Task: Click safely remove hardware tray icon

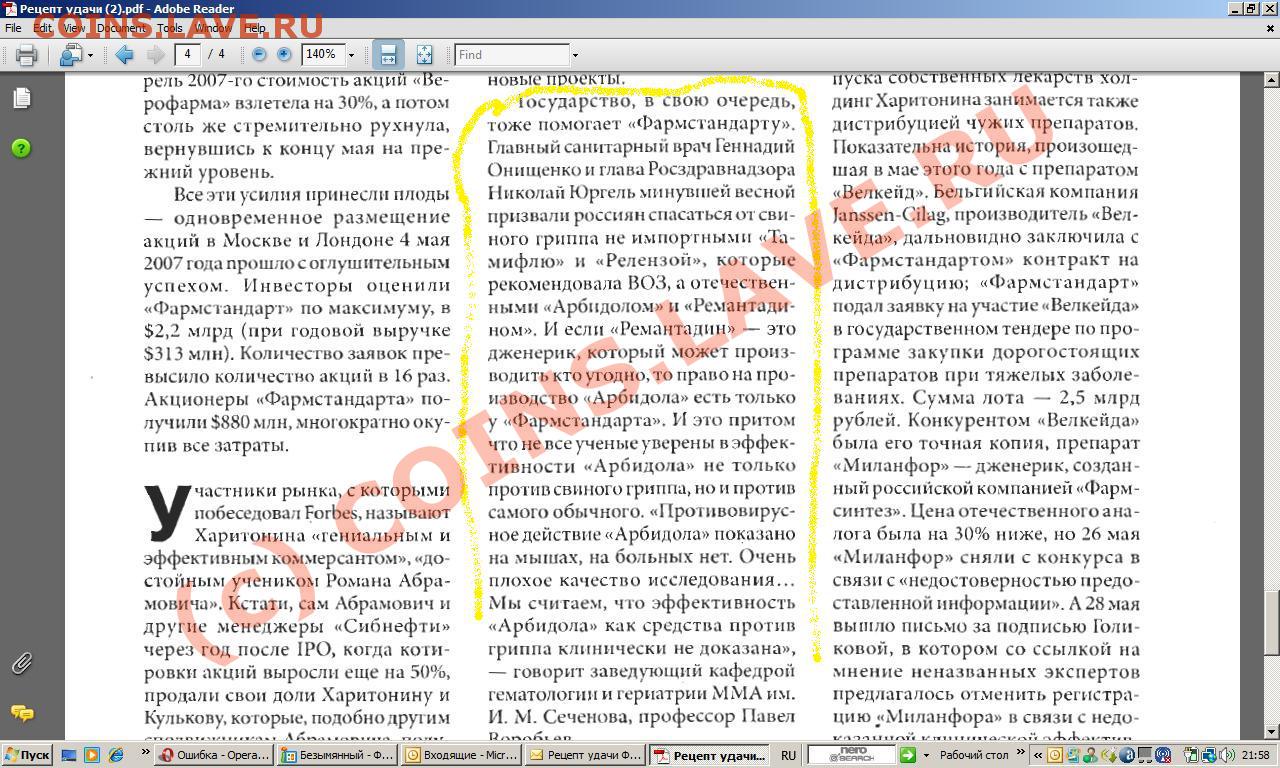Action: (x=1192, y=756)
